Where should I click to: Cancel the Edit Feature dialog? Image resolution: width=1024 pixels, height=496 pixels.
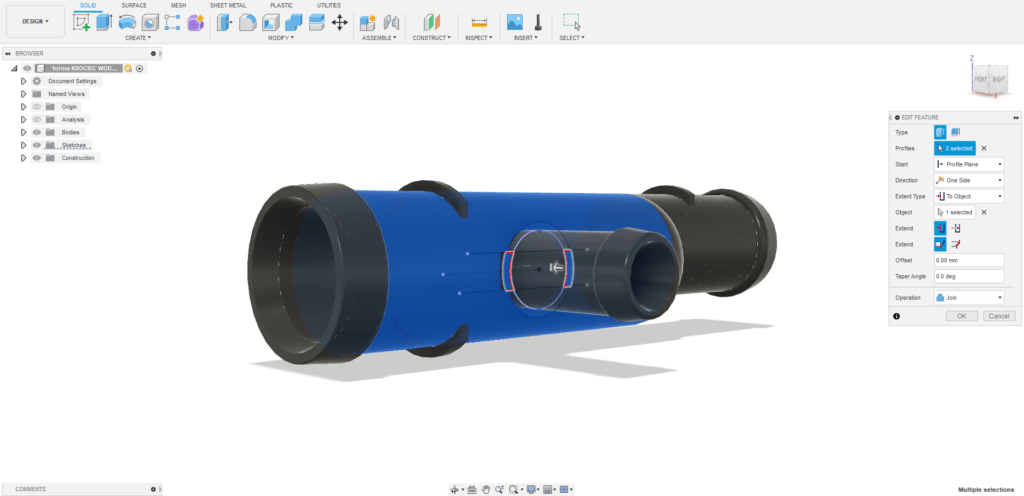tap(998, 316)
